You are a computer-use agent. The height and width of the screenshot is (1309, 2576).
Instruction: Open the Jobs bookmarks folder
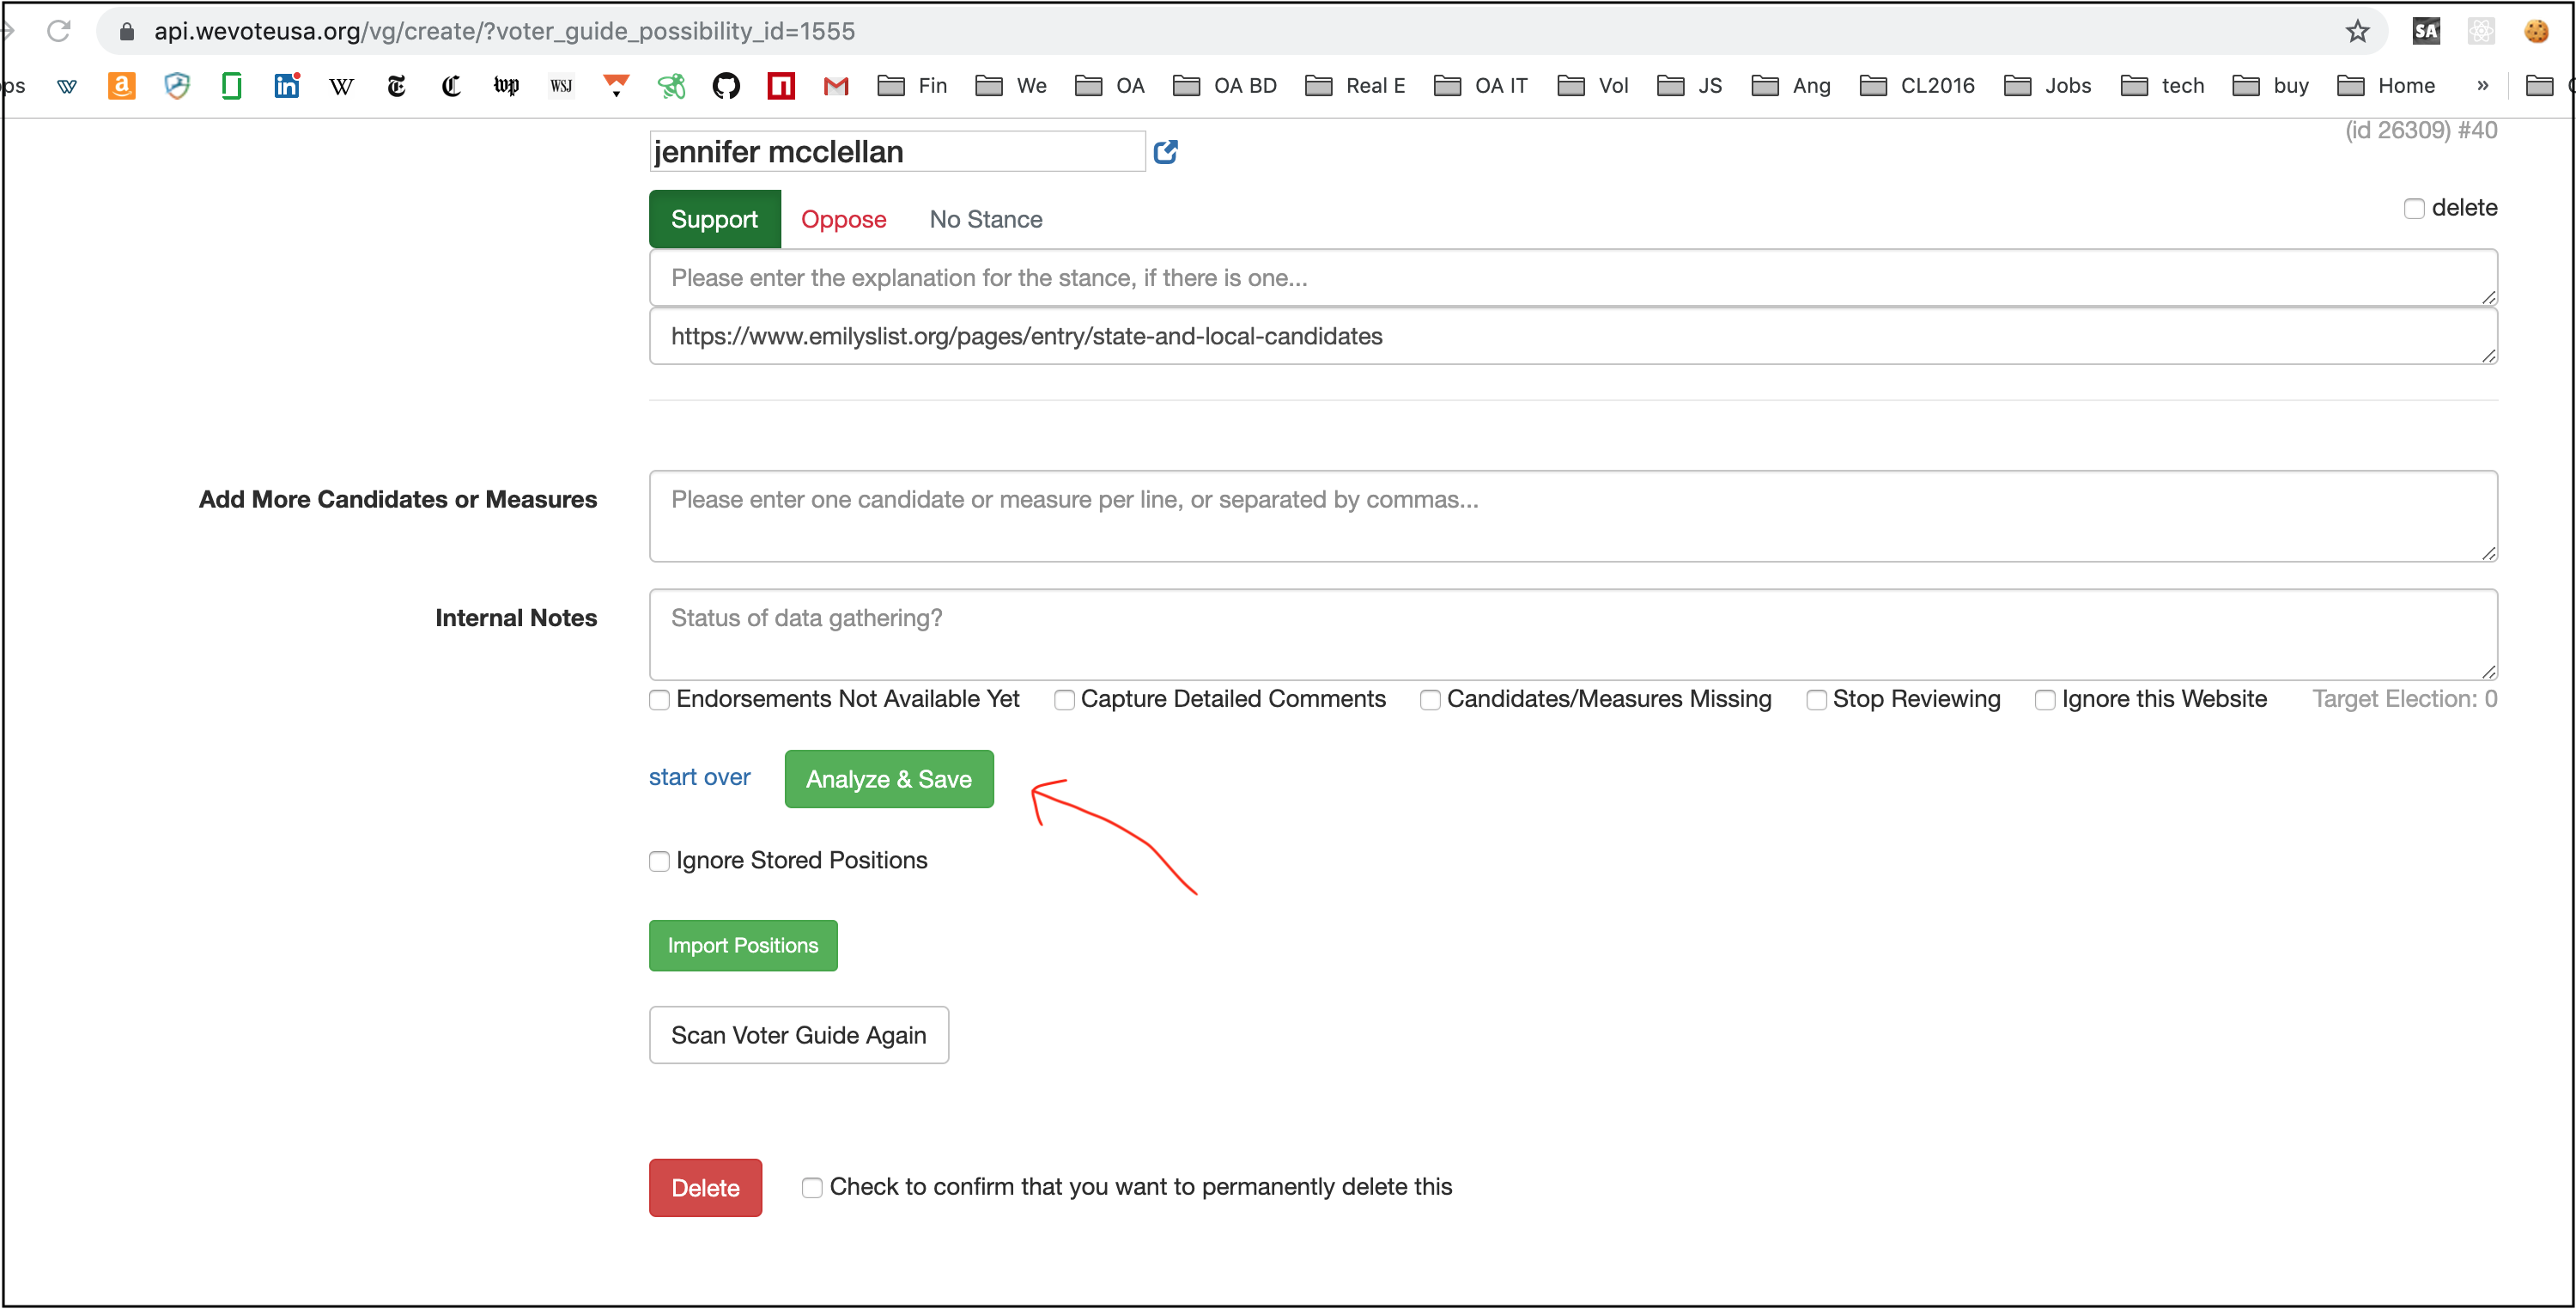(x=2047, y=86)
